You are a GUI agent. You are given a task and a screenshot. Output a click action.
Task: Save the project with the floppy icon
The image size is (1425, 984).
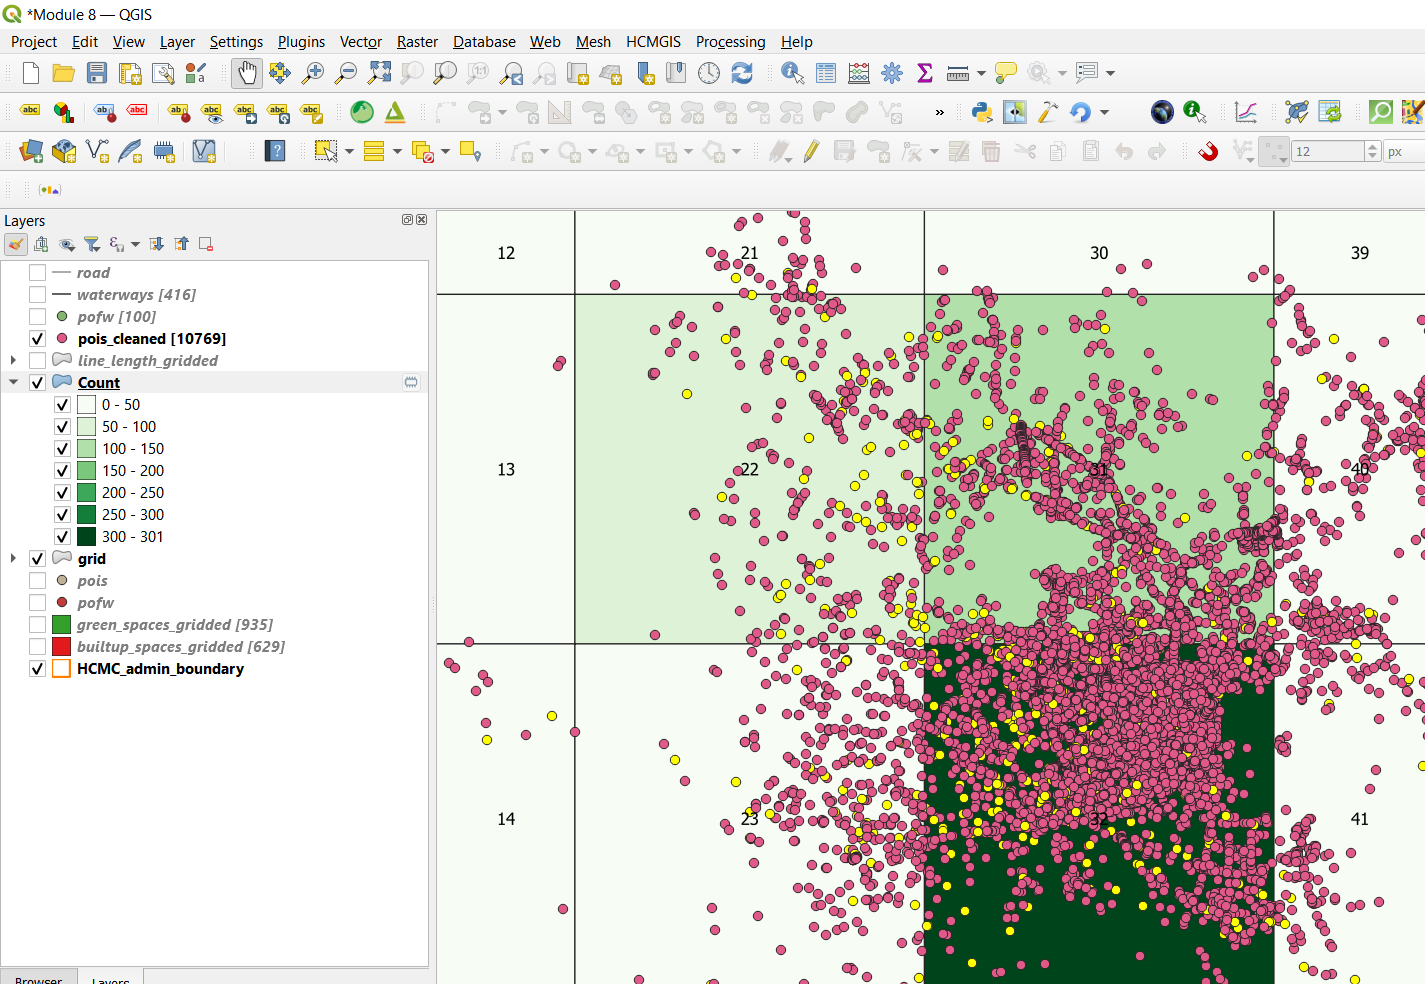pyautogui.click(x=97, y=73)
